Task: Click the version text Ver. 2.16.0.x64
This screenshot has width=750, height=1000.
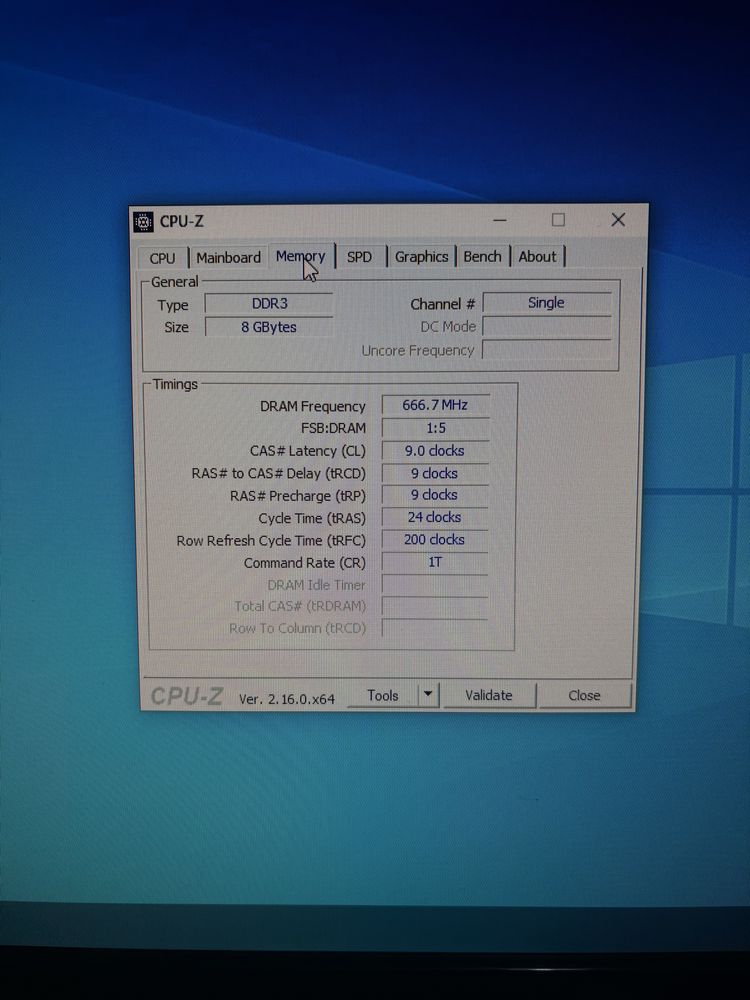Action: point(287,699)
